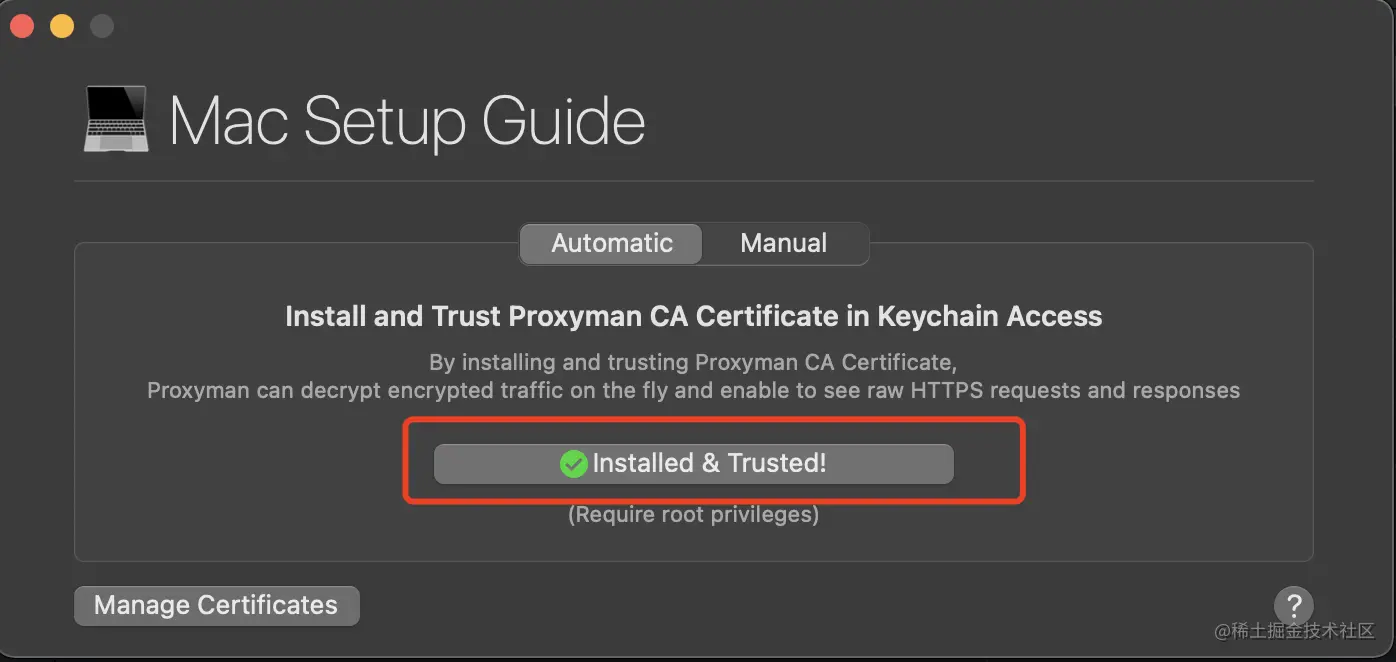Open help with the question mark button
The image size is (1396, 662).
coord(1293,605)
